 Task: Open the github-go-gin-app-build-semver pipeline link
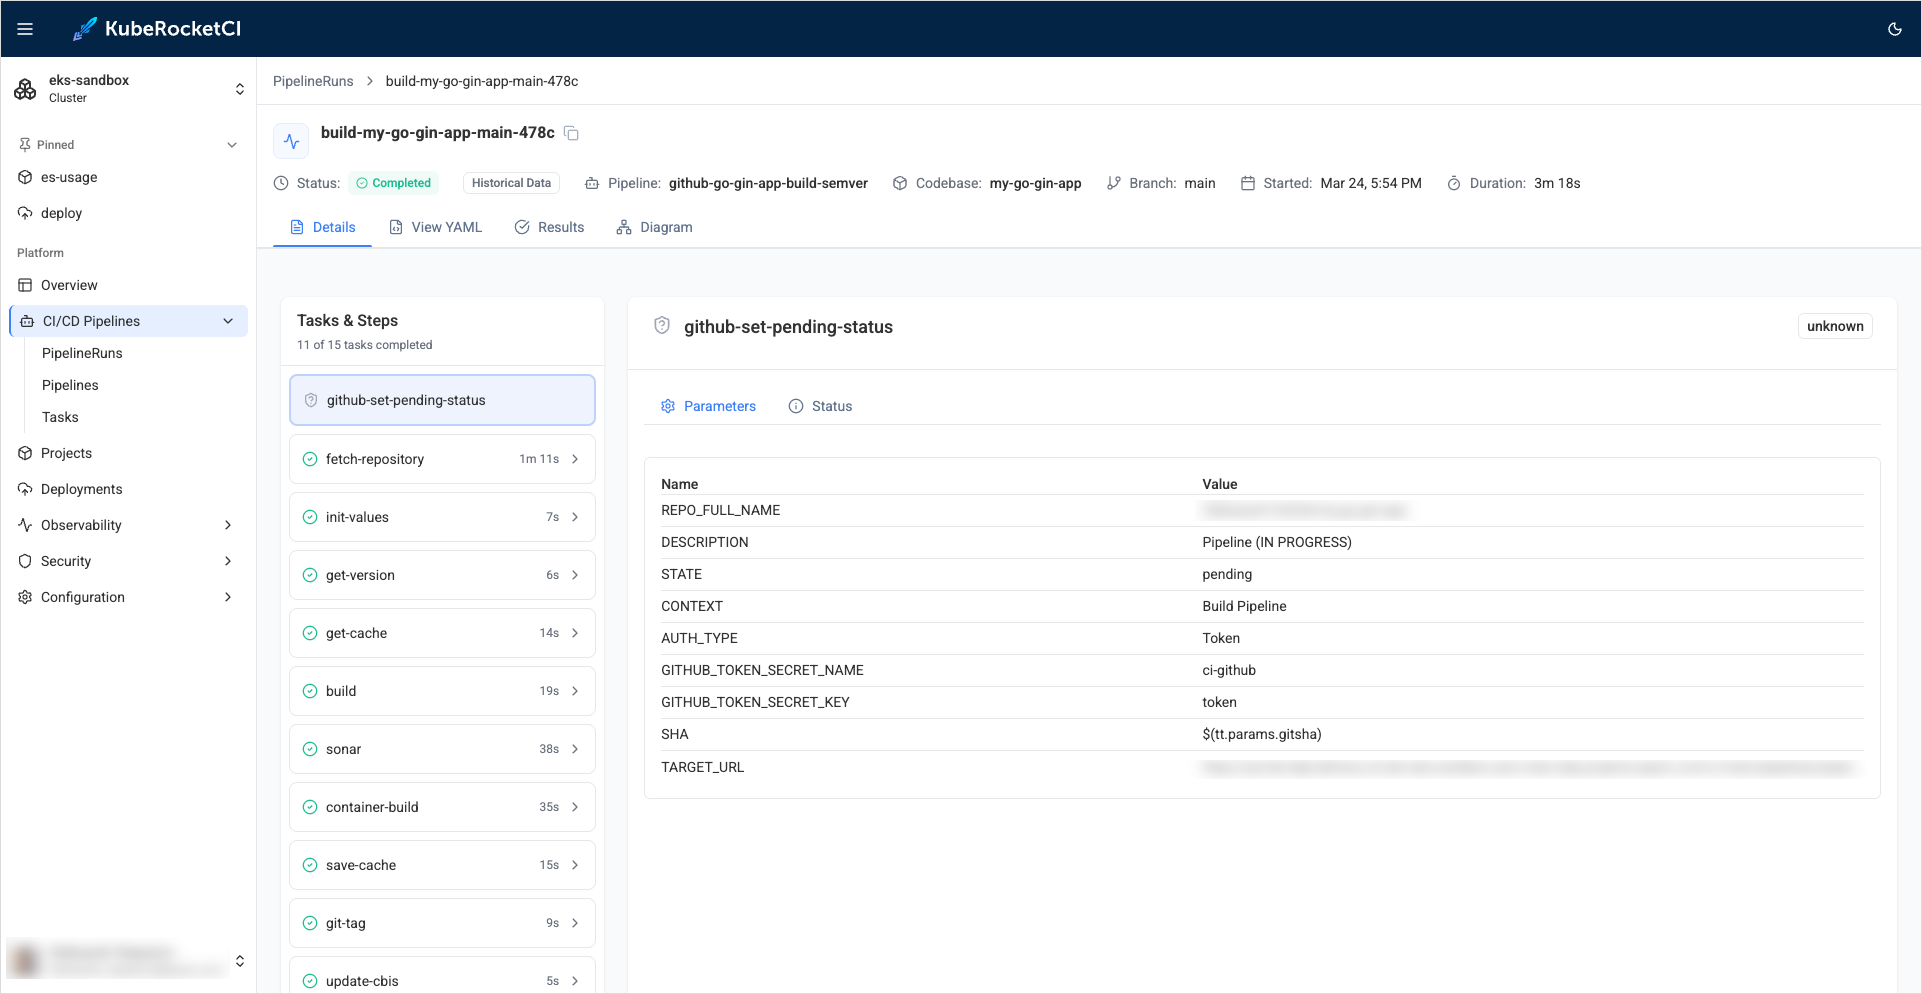click(768, 183)
